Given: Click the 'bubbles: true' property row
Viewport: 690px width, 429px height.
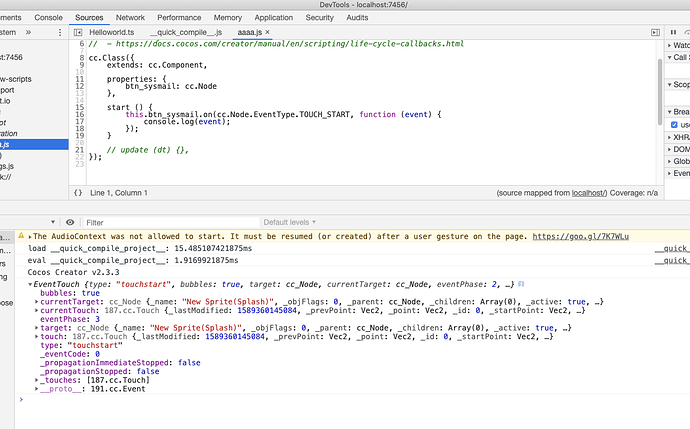Looking at the screenshot, I should click(70, 293).
